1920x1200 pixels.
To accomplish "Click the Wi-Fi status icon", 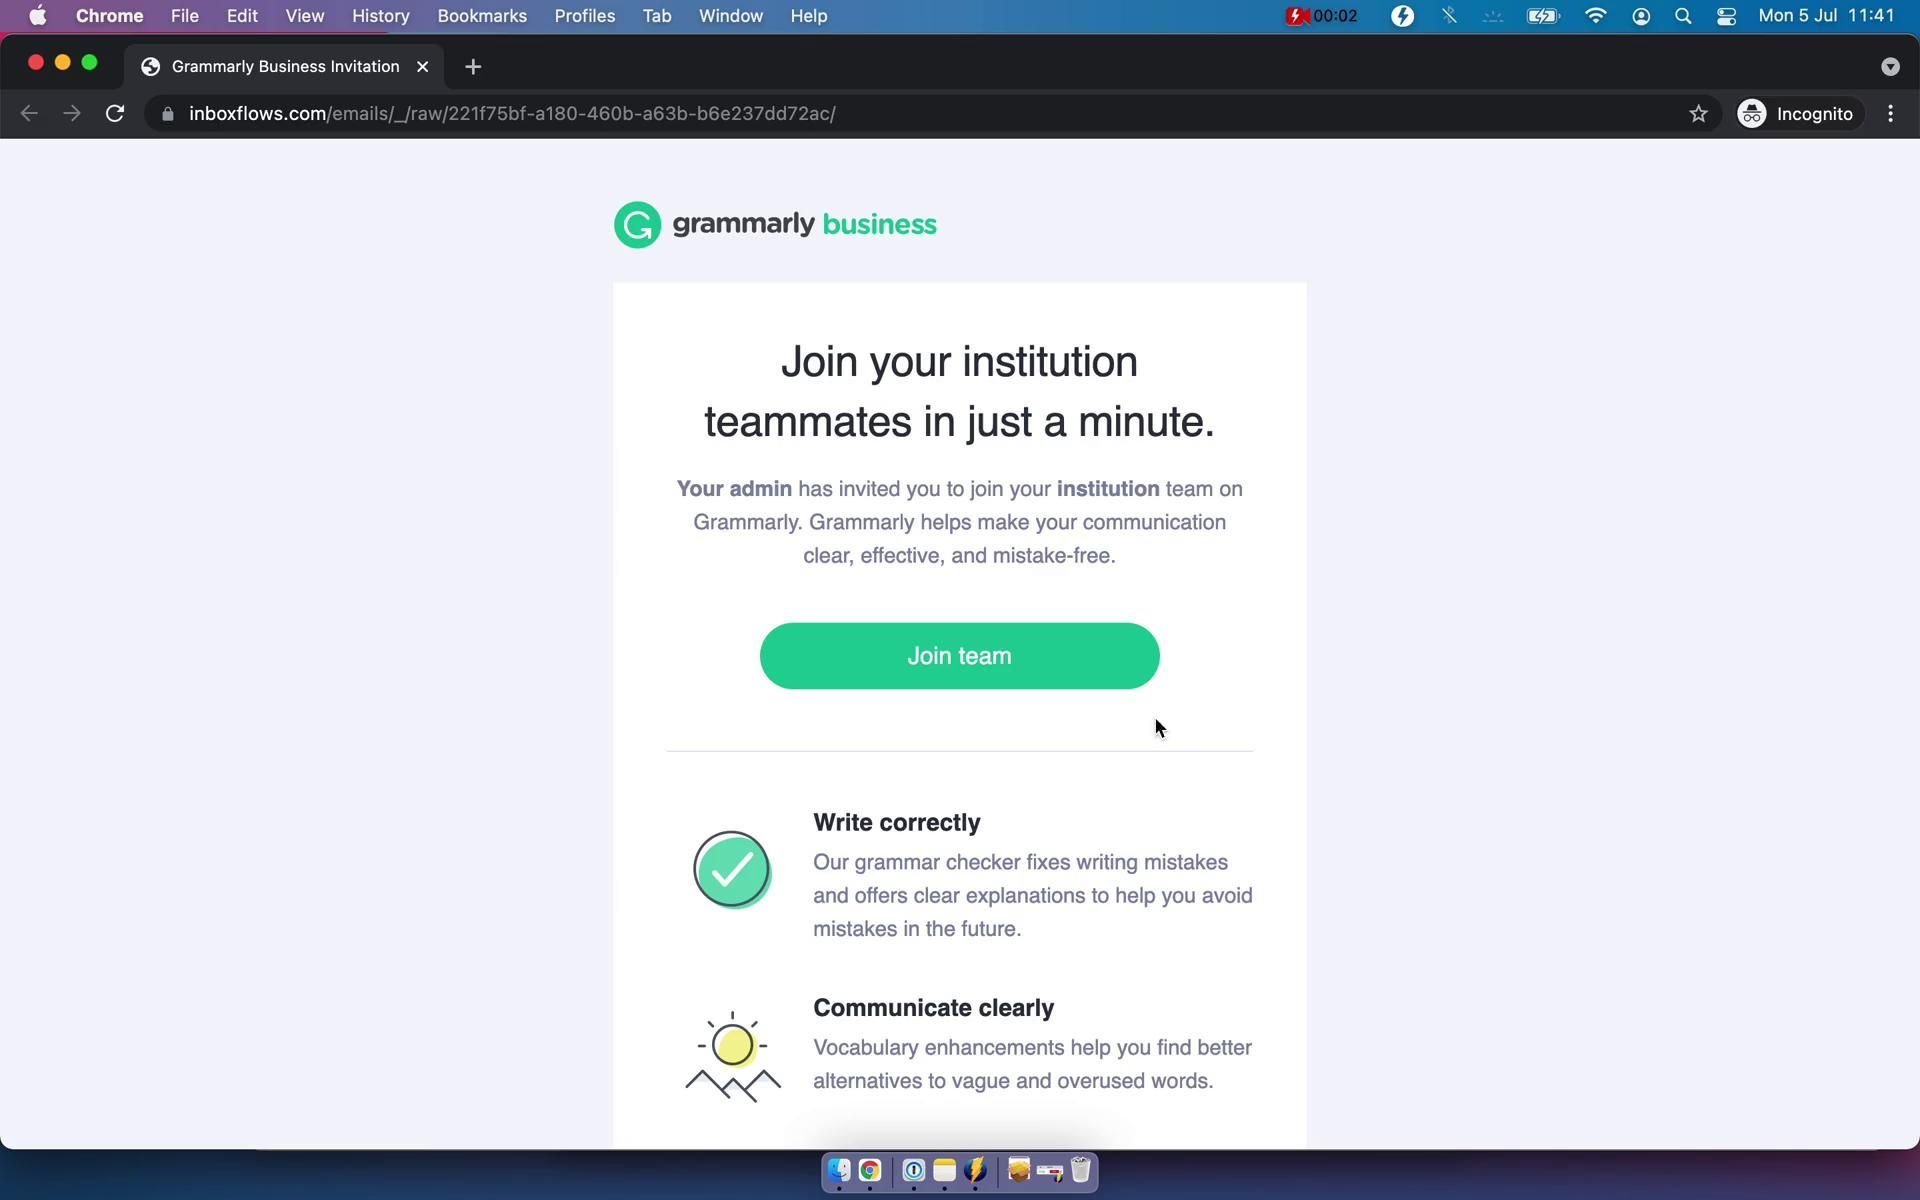I will 1595,16.
